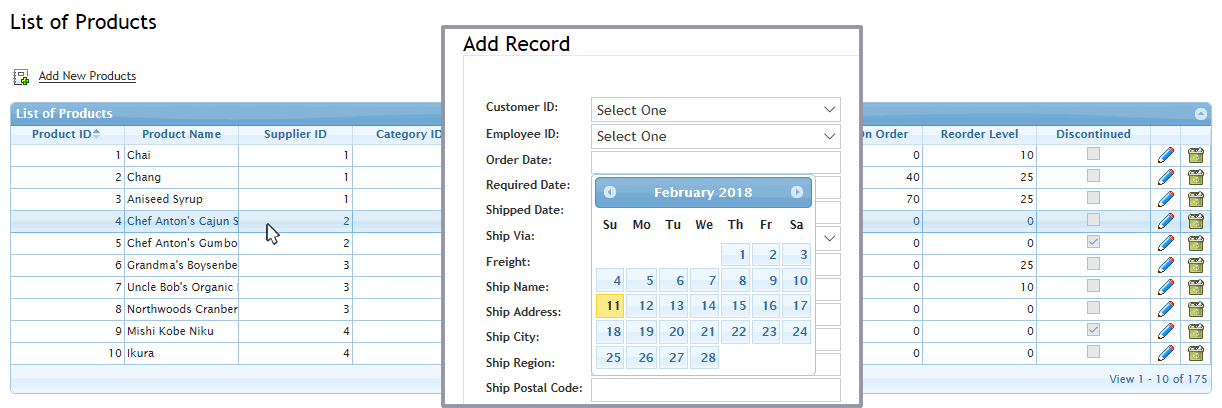Open the Employee ID dropdown
1222x408 pixels.
pos(716,136)
